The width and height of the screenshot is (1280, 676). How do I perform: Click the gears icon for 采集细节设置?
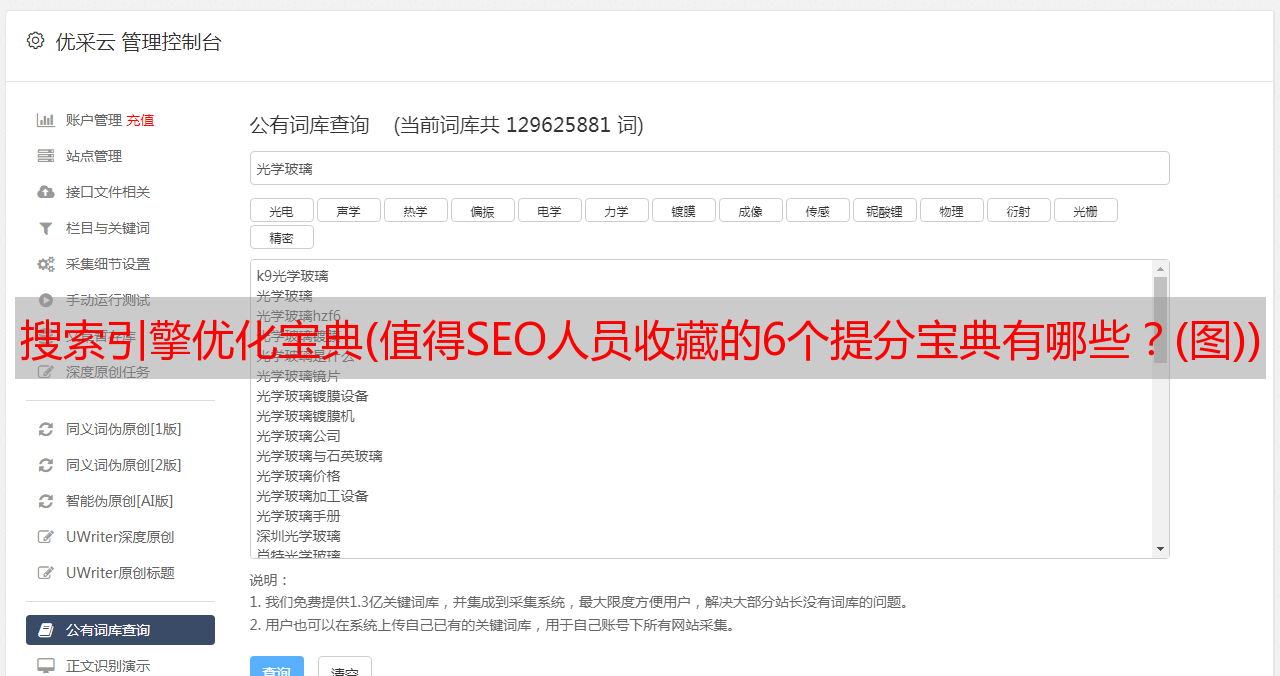[46, 264]
